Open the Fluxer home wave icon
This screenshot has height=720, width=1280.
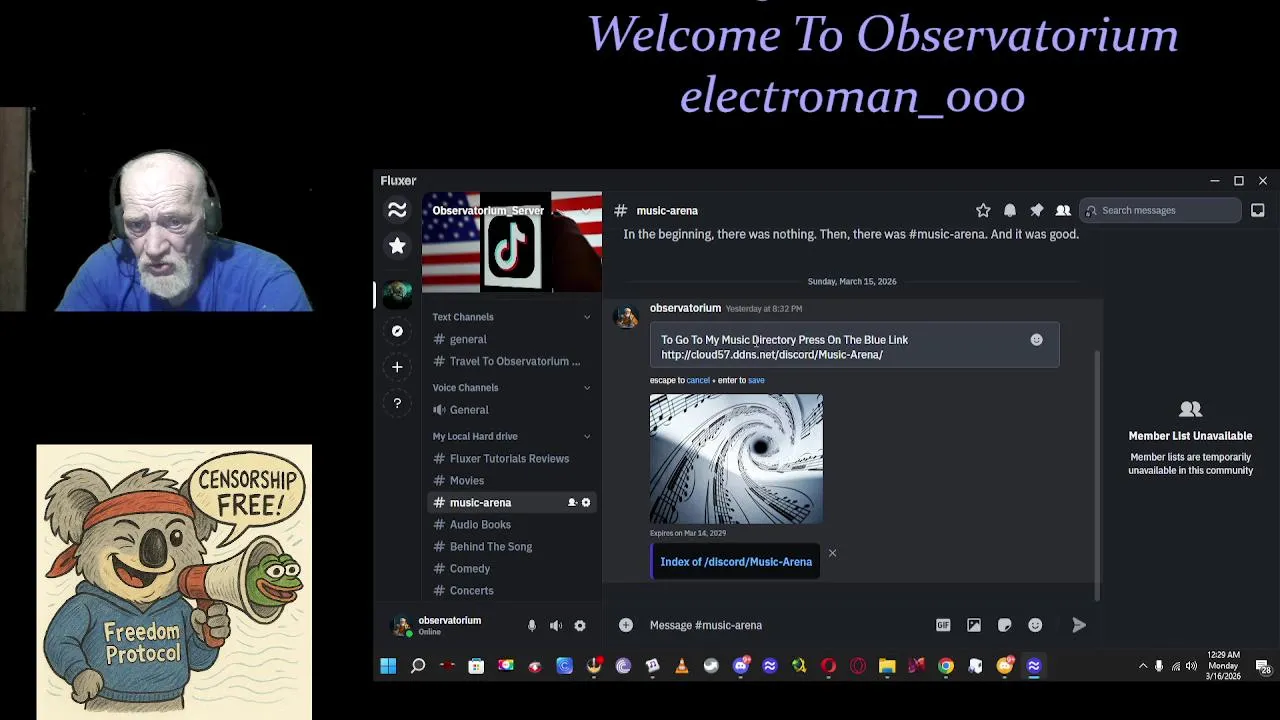tap(397, 210)
